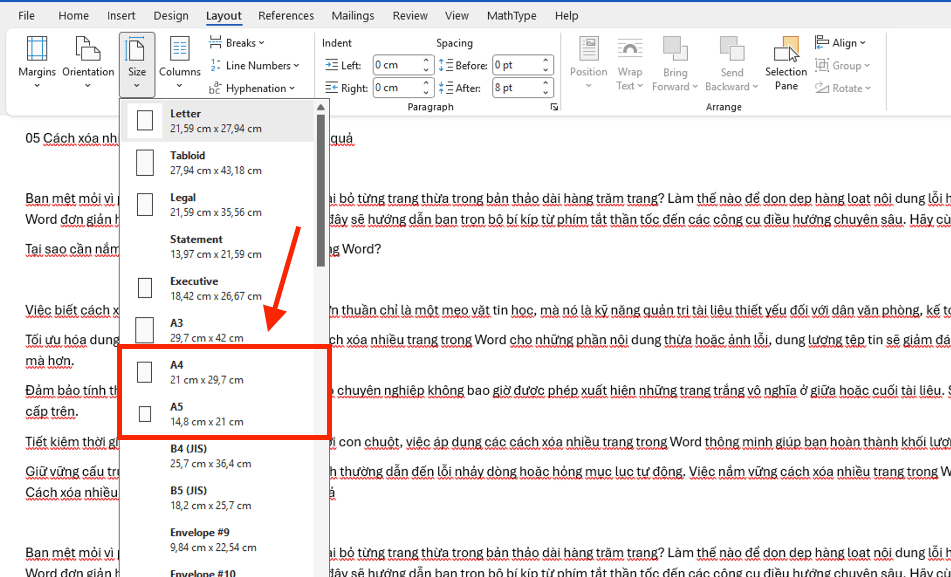Open the Columns gallery
Viewport: 951px width, 577px height.
coord(180,63)
